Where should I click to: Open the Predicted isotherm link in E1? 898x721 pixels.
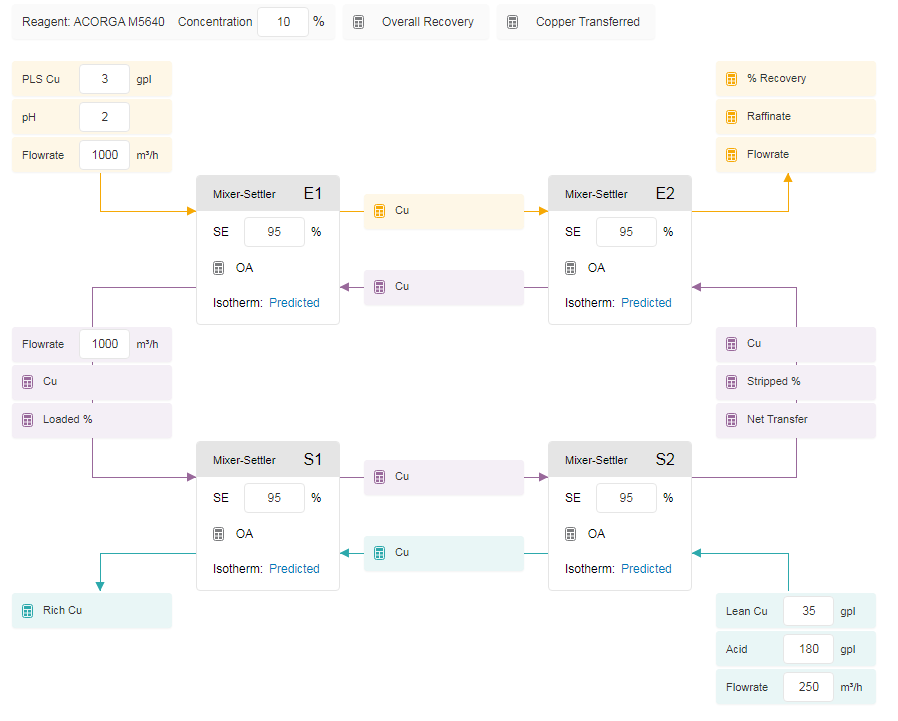point(294,303)
